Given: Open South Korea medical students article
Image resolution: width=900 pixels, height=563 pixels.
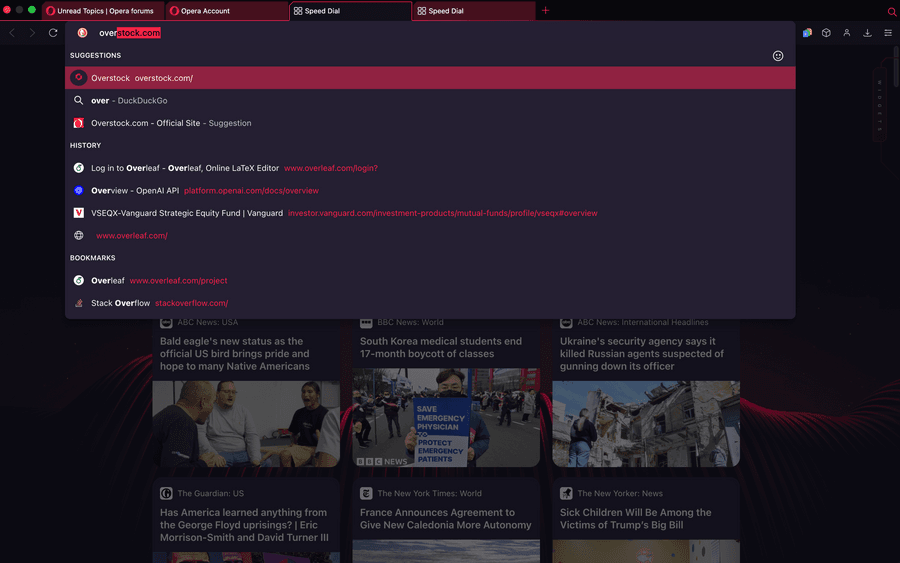Looking at the screenshot, I should coord(441,347).
